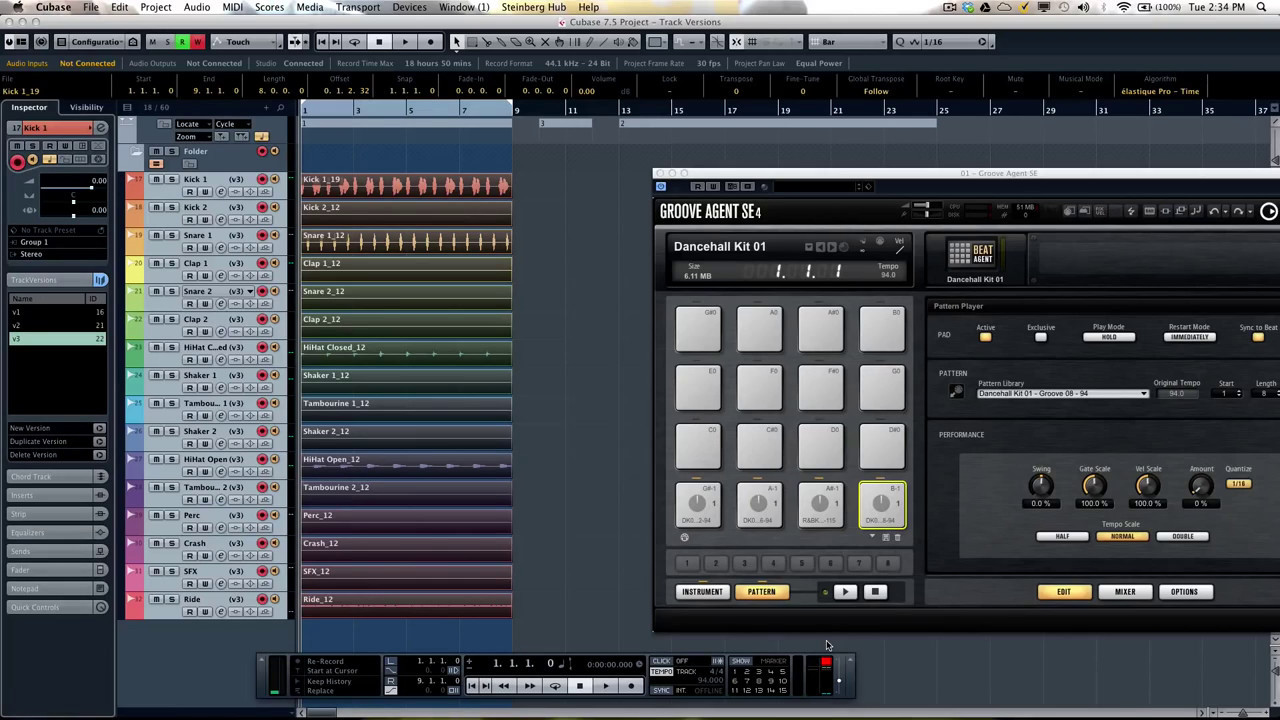Open Steinberg Hub menu
1280x720 pixels.
pos(533,7)
